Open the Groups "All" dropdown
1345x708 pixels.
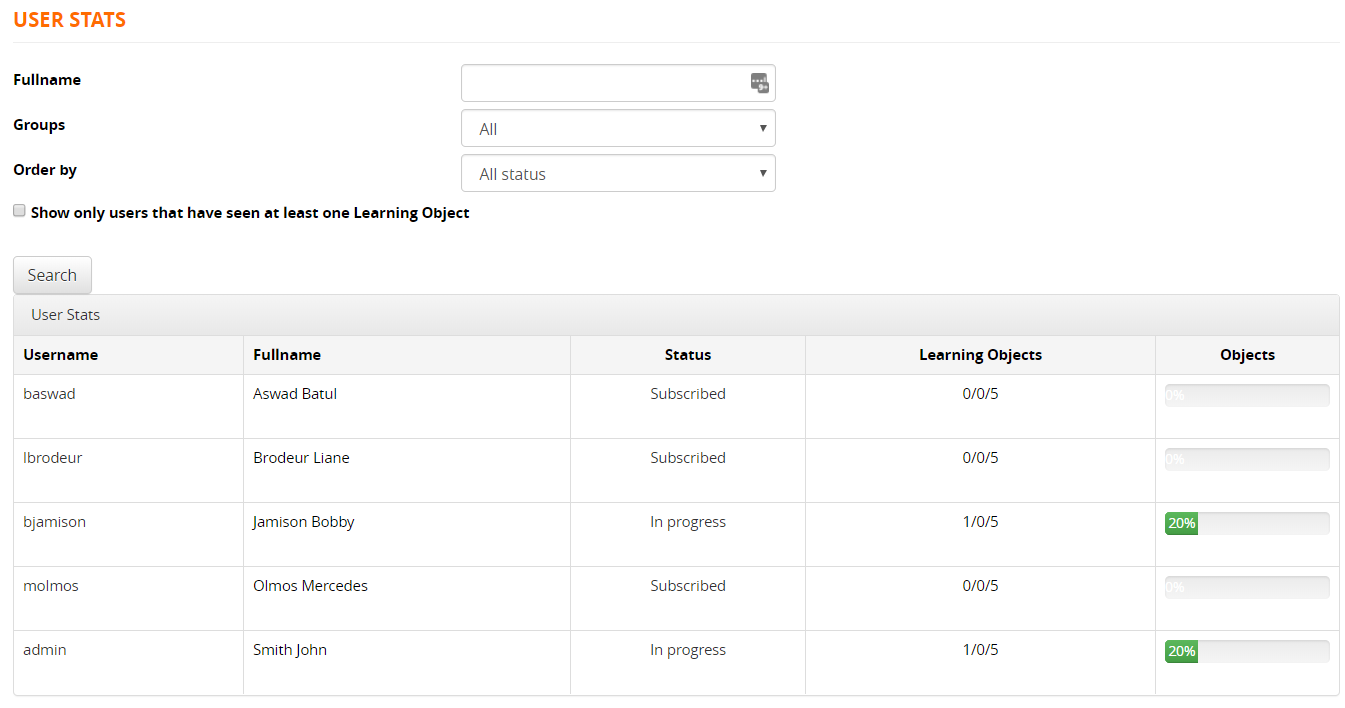(617, 128)
